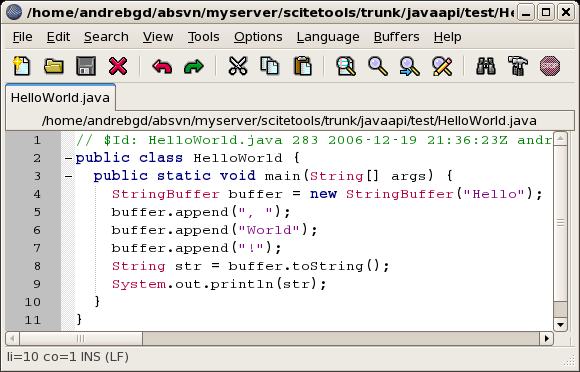Click the new keyword on line 4
Image resolution: width=580 pixels, height=372 pixels.
[x=323, y=195]
